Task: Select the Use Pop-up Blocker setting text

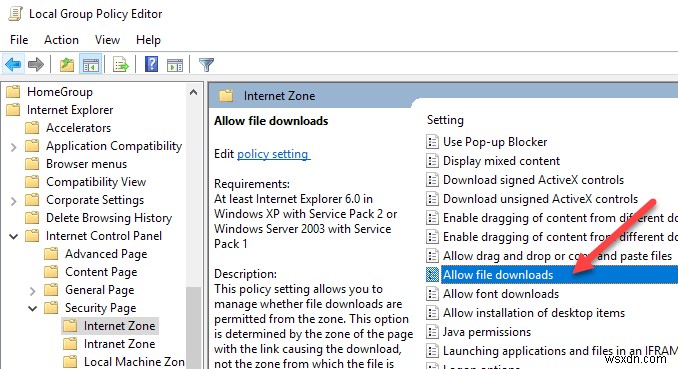Action: point(495,141)
